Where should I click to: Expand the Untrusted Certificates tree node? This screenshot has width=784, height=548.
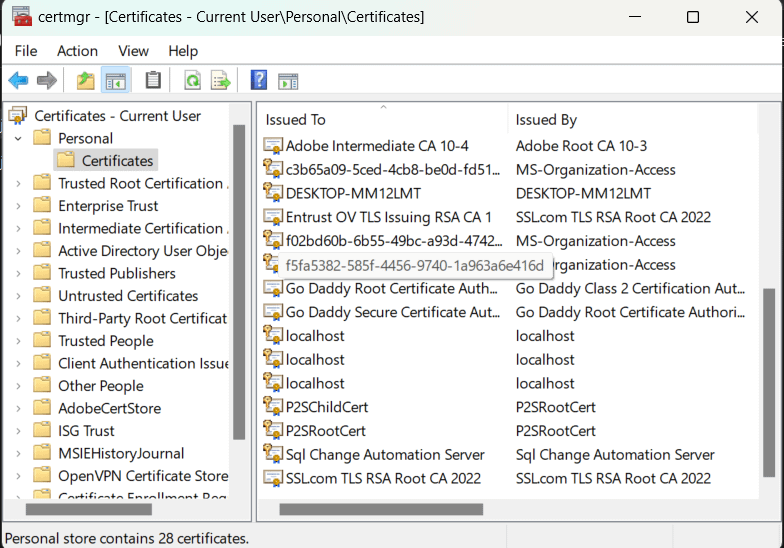18,296
